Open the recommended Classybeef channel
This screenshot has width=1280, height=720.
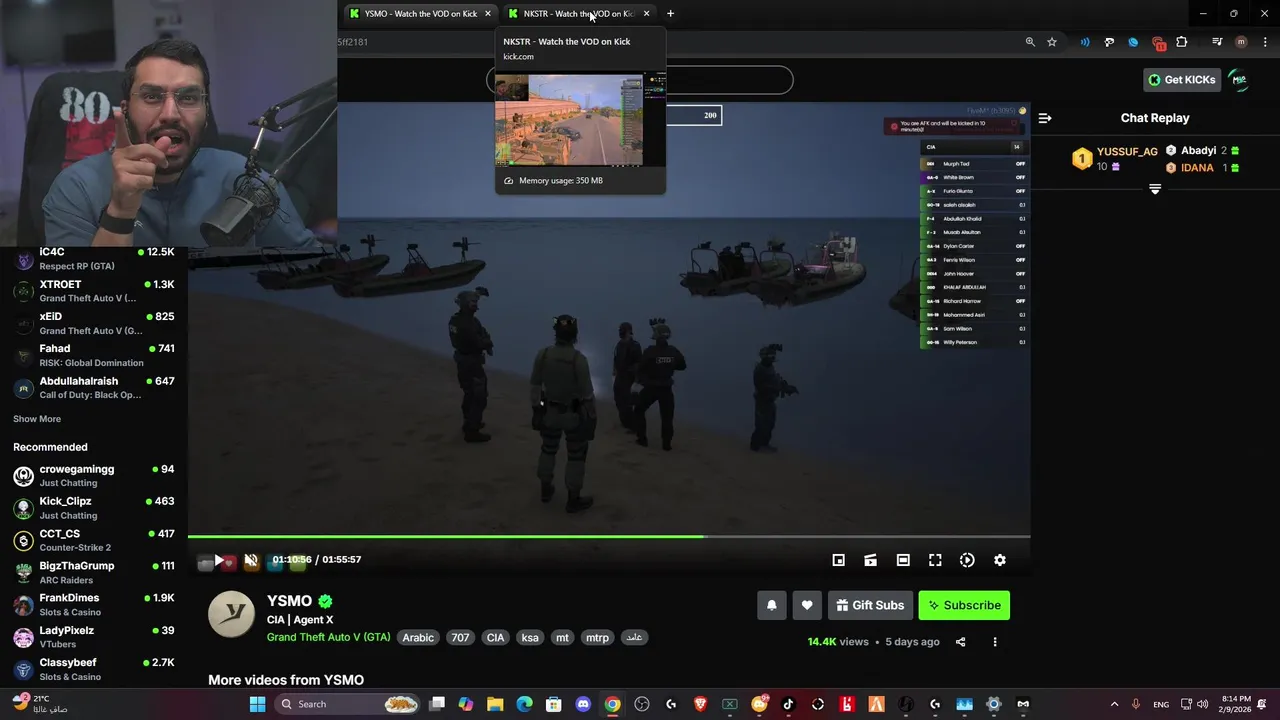click(x=94, y=669)
